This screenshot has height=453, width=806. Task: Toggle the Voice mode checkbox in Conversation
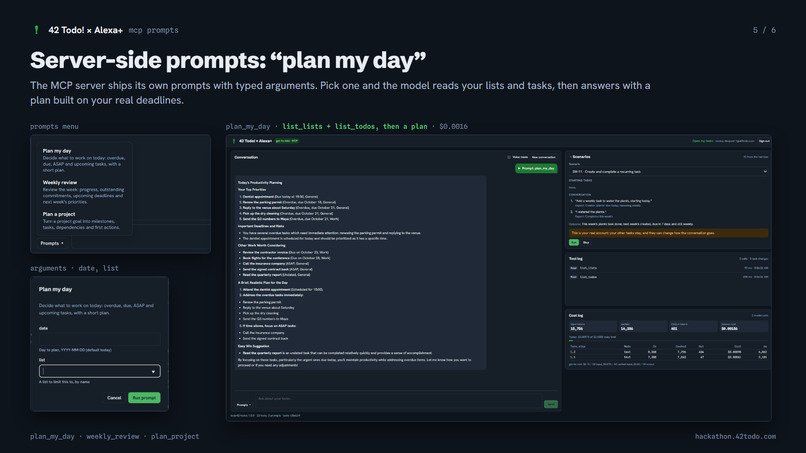tap(509, 157)
